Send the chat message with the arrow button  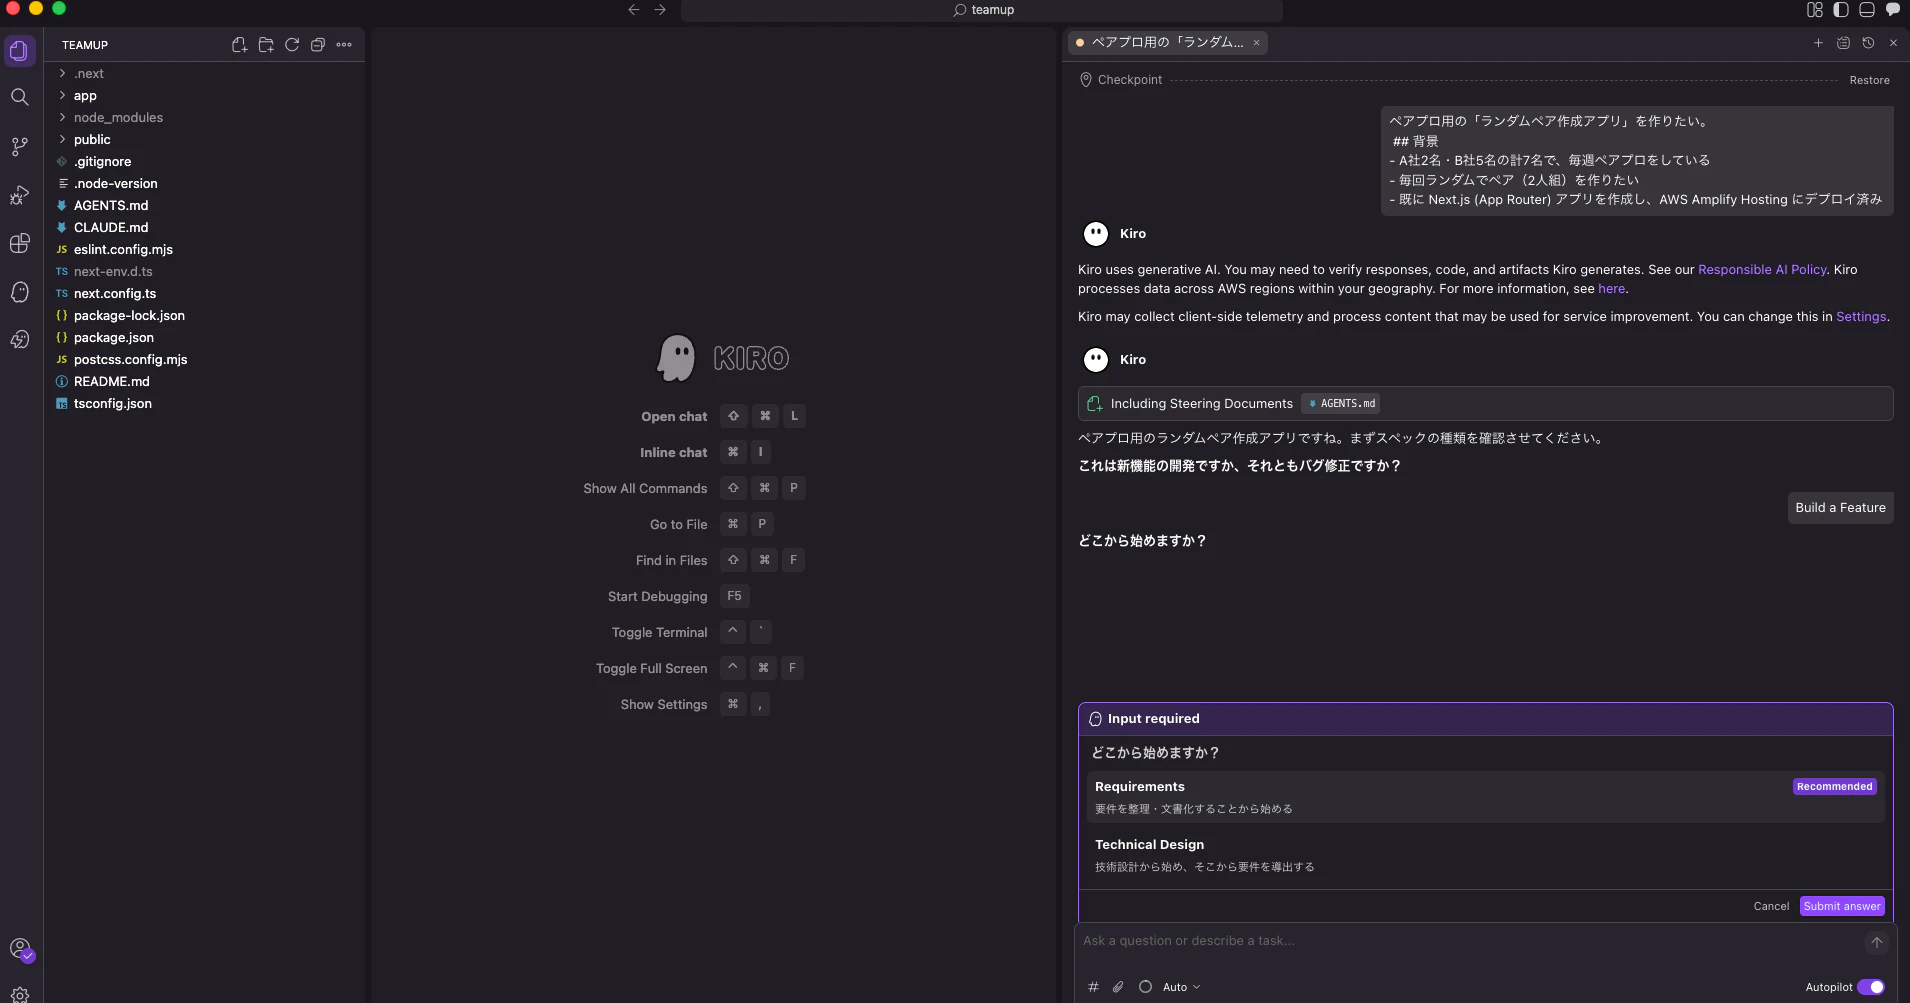click(1876, 942)
